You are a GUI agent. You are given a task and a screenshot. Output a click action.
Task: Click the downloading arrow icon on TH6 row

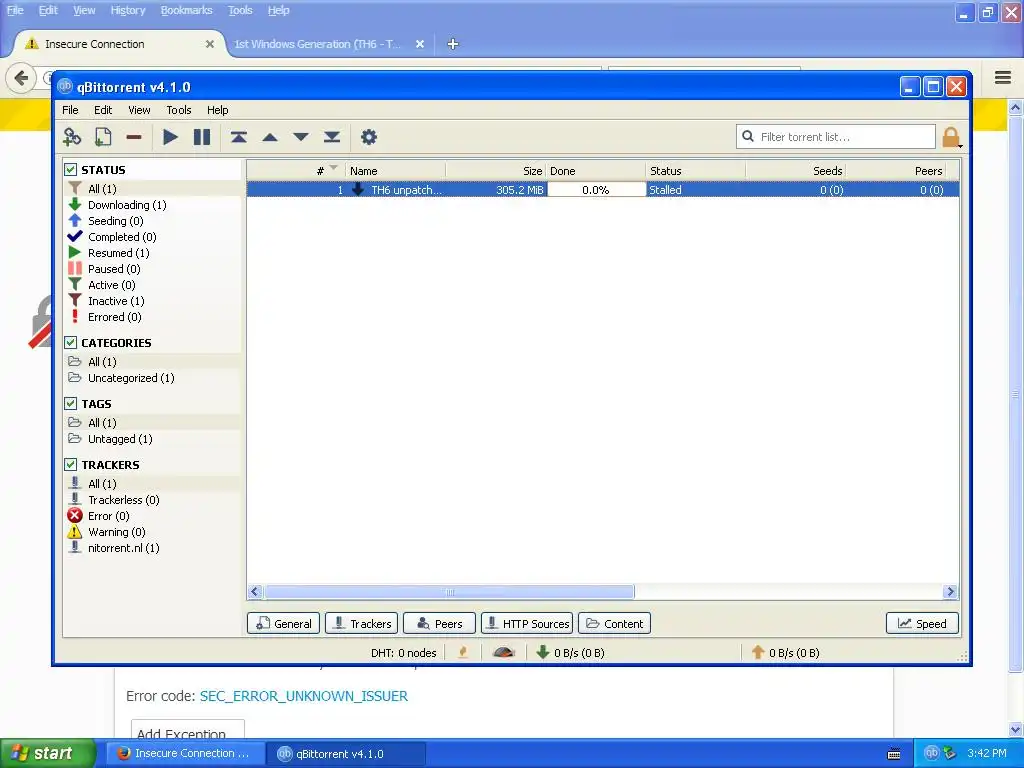coord(358,189)
